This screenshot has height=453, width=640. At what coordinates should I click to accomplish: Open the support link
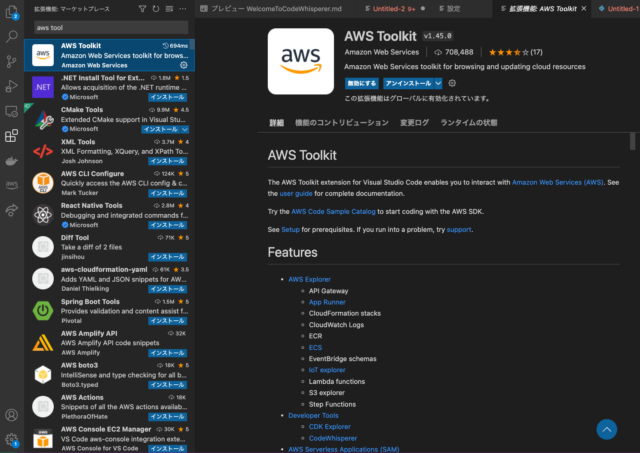click(x=459, y=229)
